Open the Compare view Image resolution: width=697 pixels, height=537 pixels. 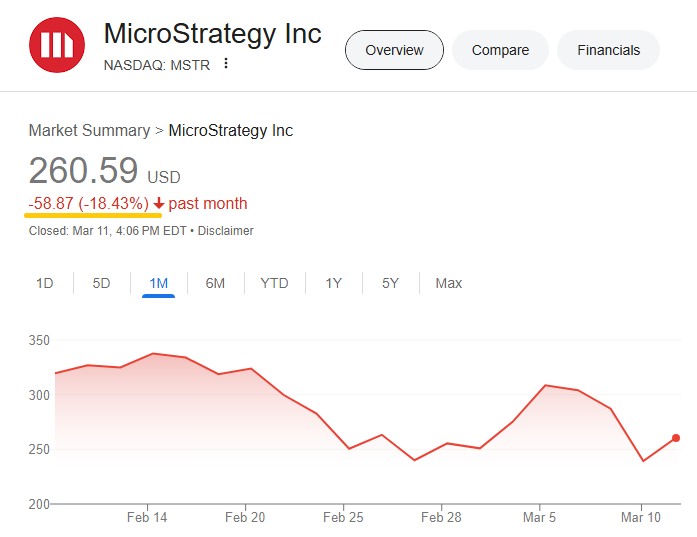tap(500, 50)
